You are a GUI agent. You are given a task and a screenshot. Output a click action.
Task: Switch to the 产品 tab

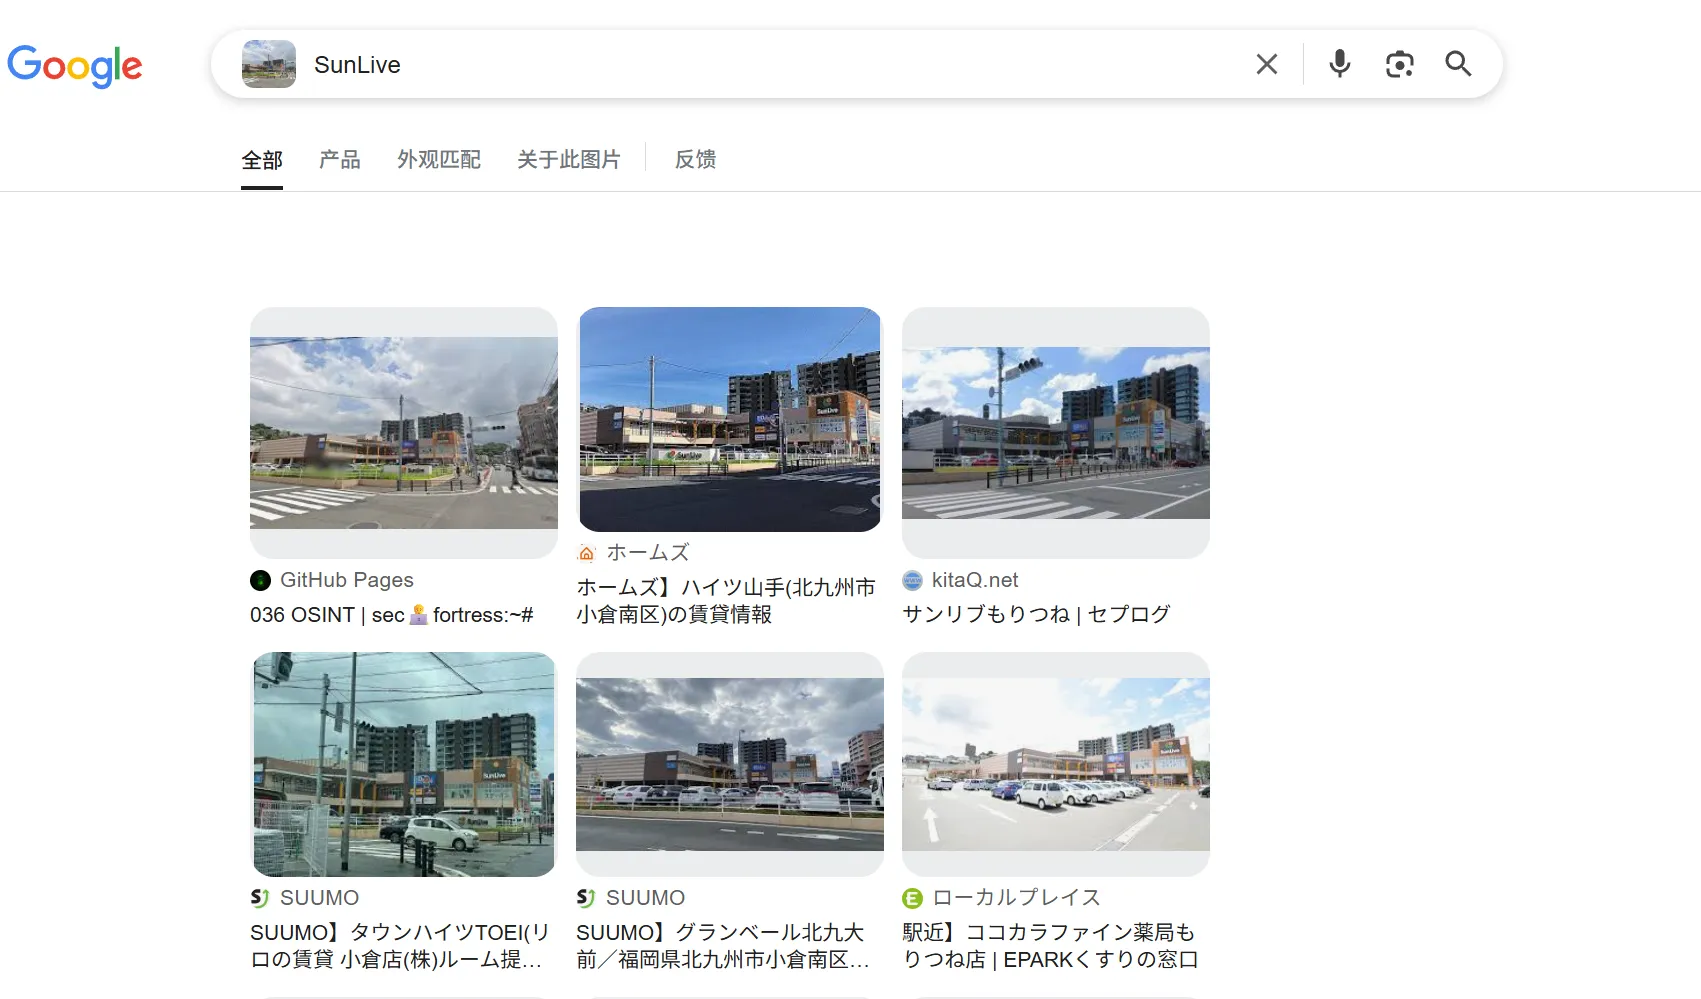point(339,159)
